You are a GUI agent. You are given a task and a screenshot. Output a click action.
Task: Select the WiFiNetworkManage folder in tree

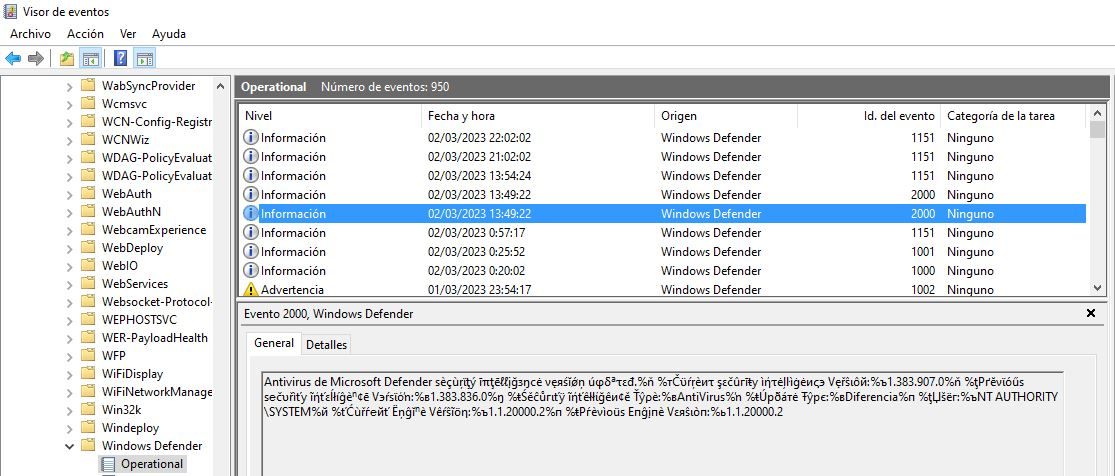(156, 392)
